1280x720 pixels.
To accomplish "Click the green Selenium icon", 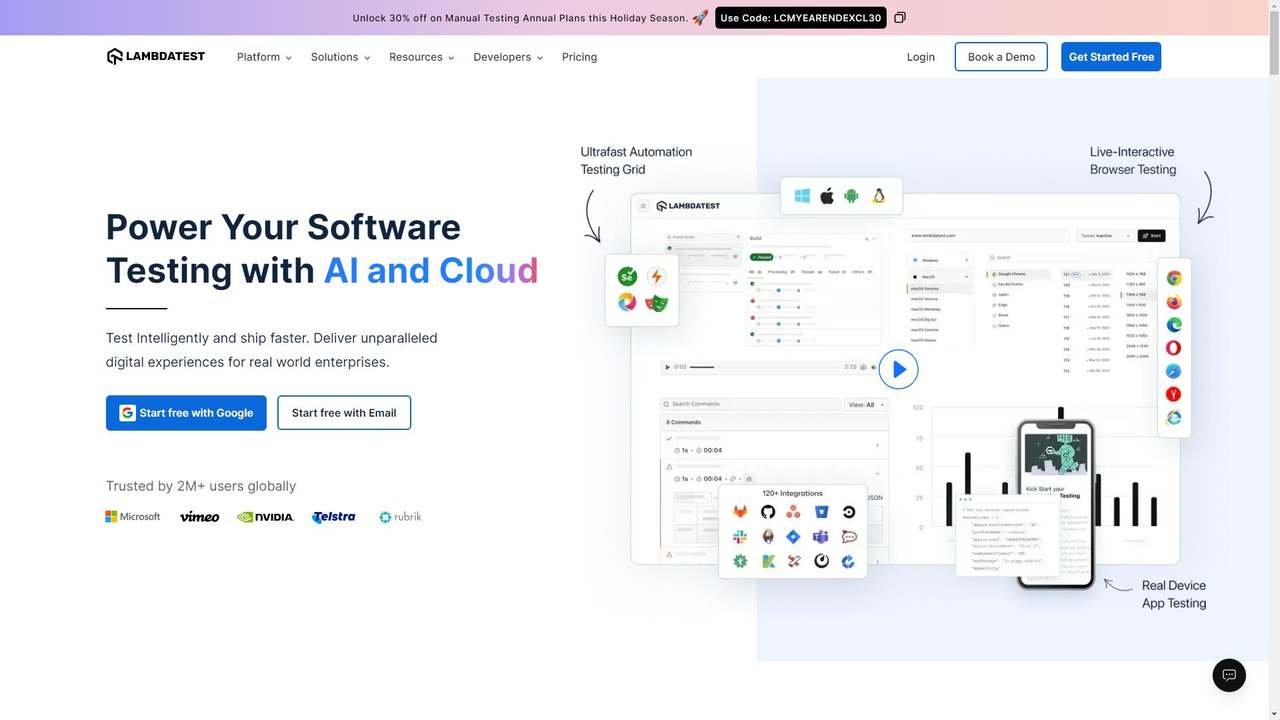I will [627, 276].
